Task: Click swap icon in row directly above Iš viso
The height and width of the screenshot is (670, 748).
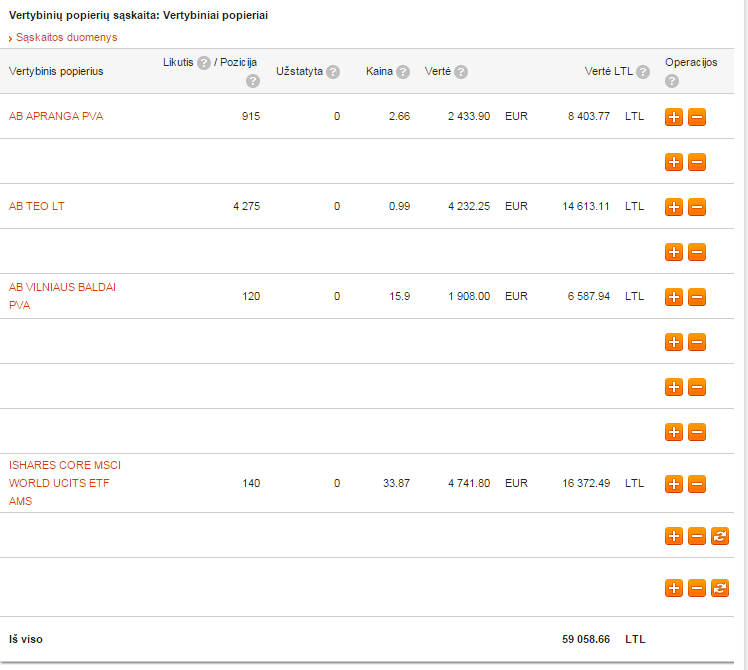Action: tap(720, 588)
